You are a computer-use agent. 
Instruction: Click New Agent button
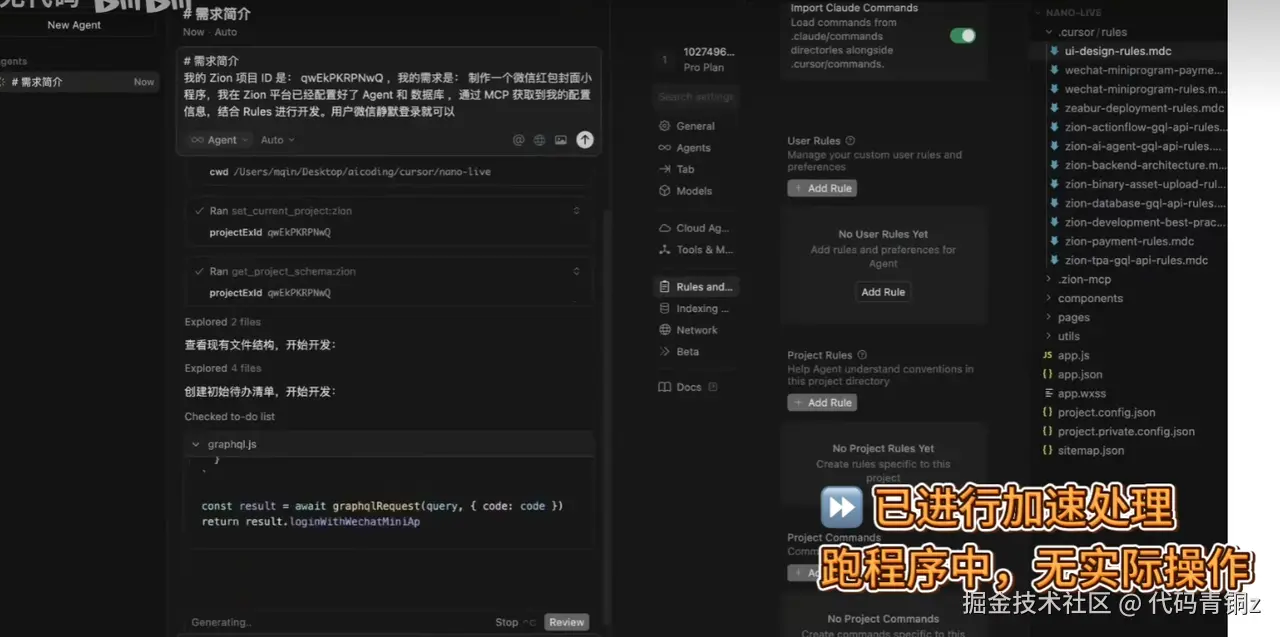(74, 25)
